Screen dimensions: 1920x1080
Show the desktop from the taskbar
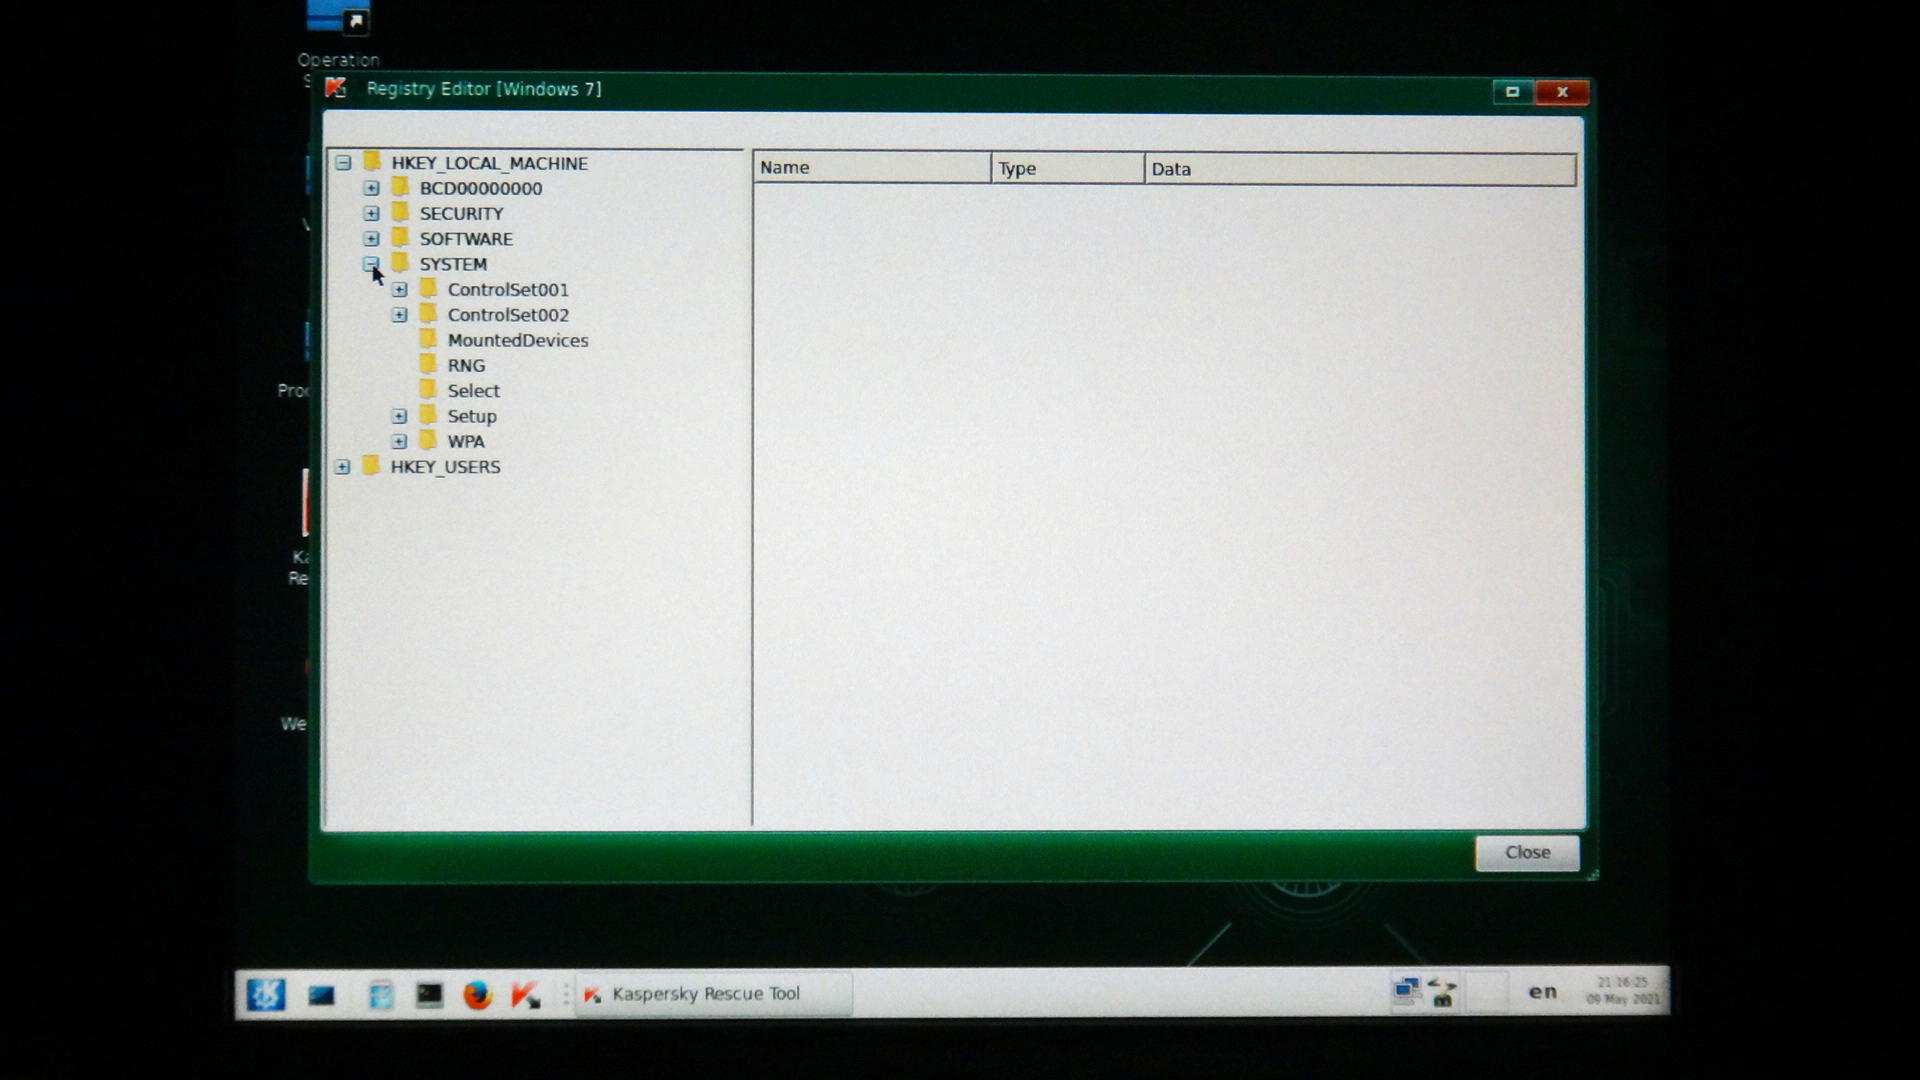321,995
